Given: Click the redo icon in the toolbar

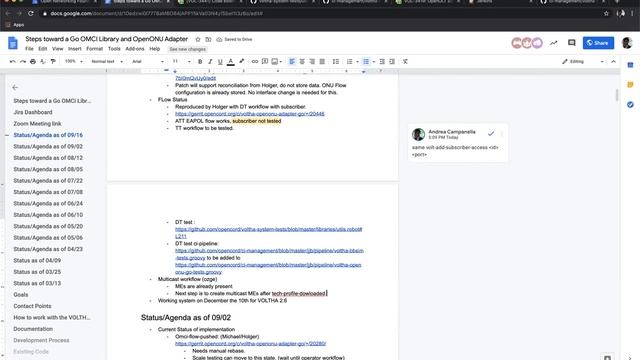Looking at the screenshot, I should [23, 62].
